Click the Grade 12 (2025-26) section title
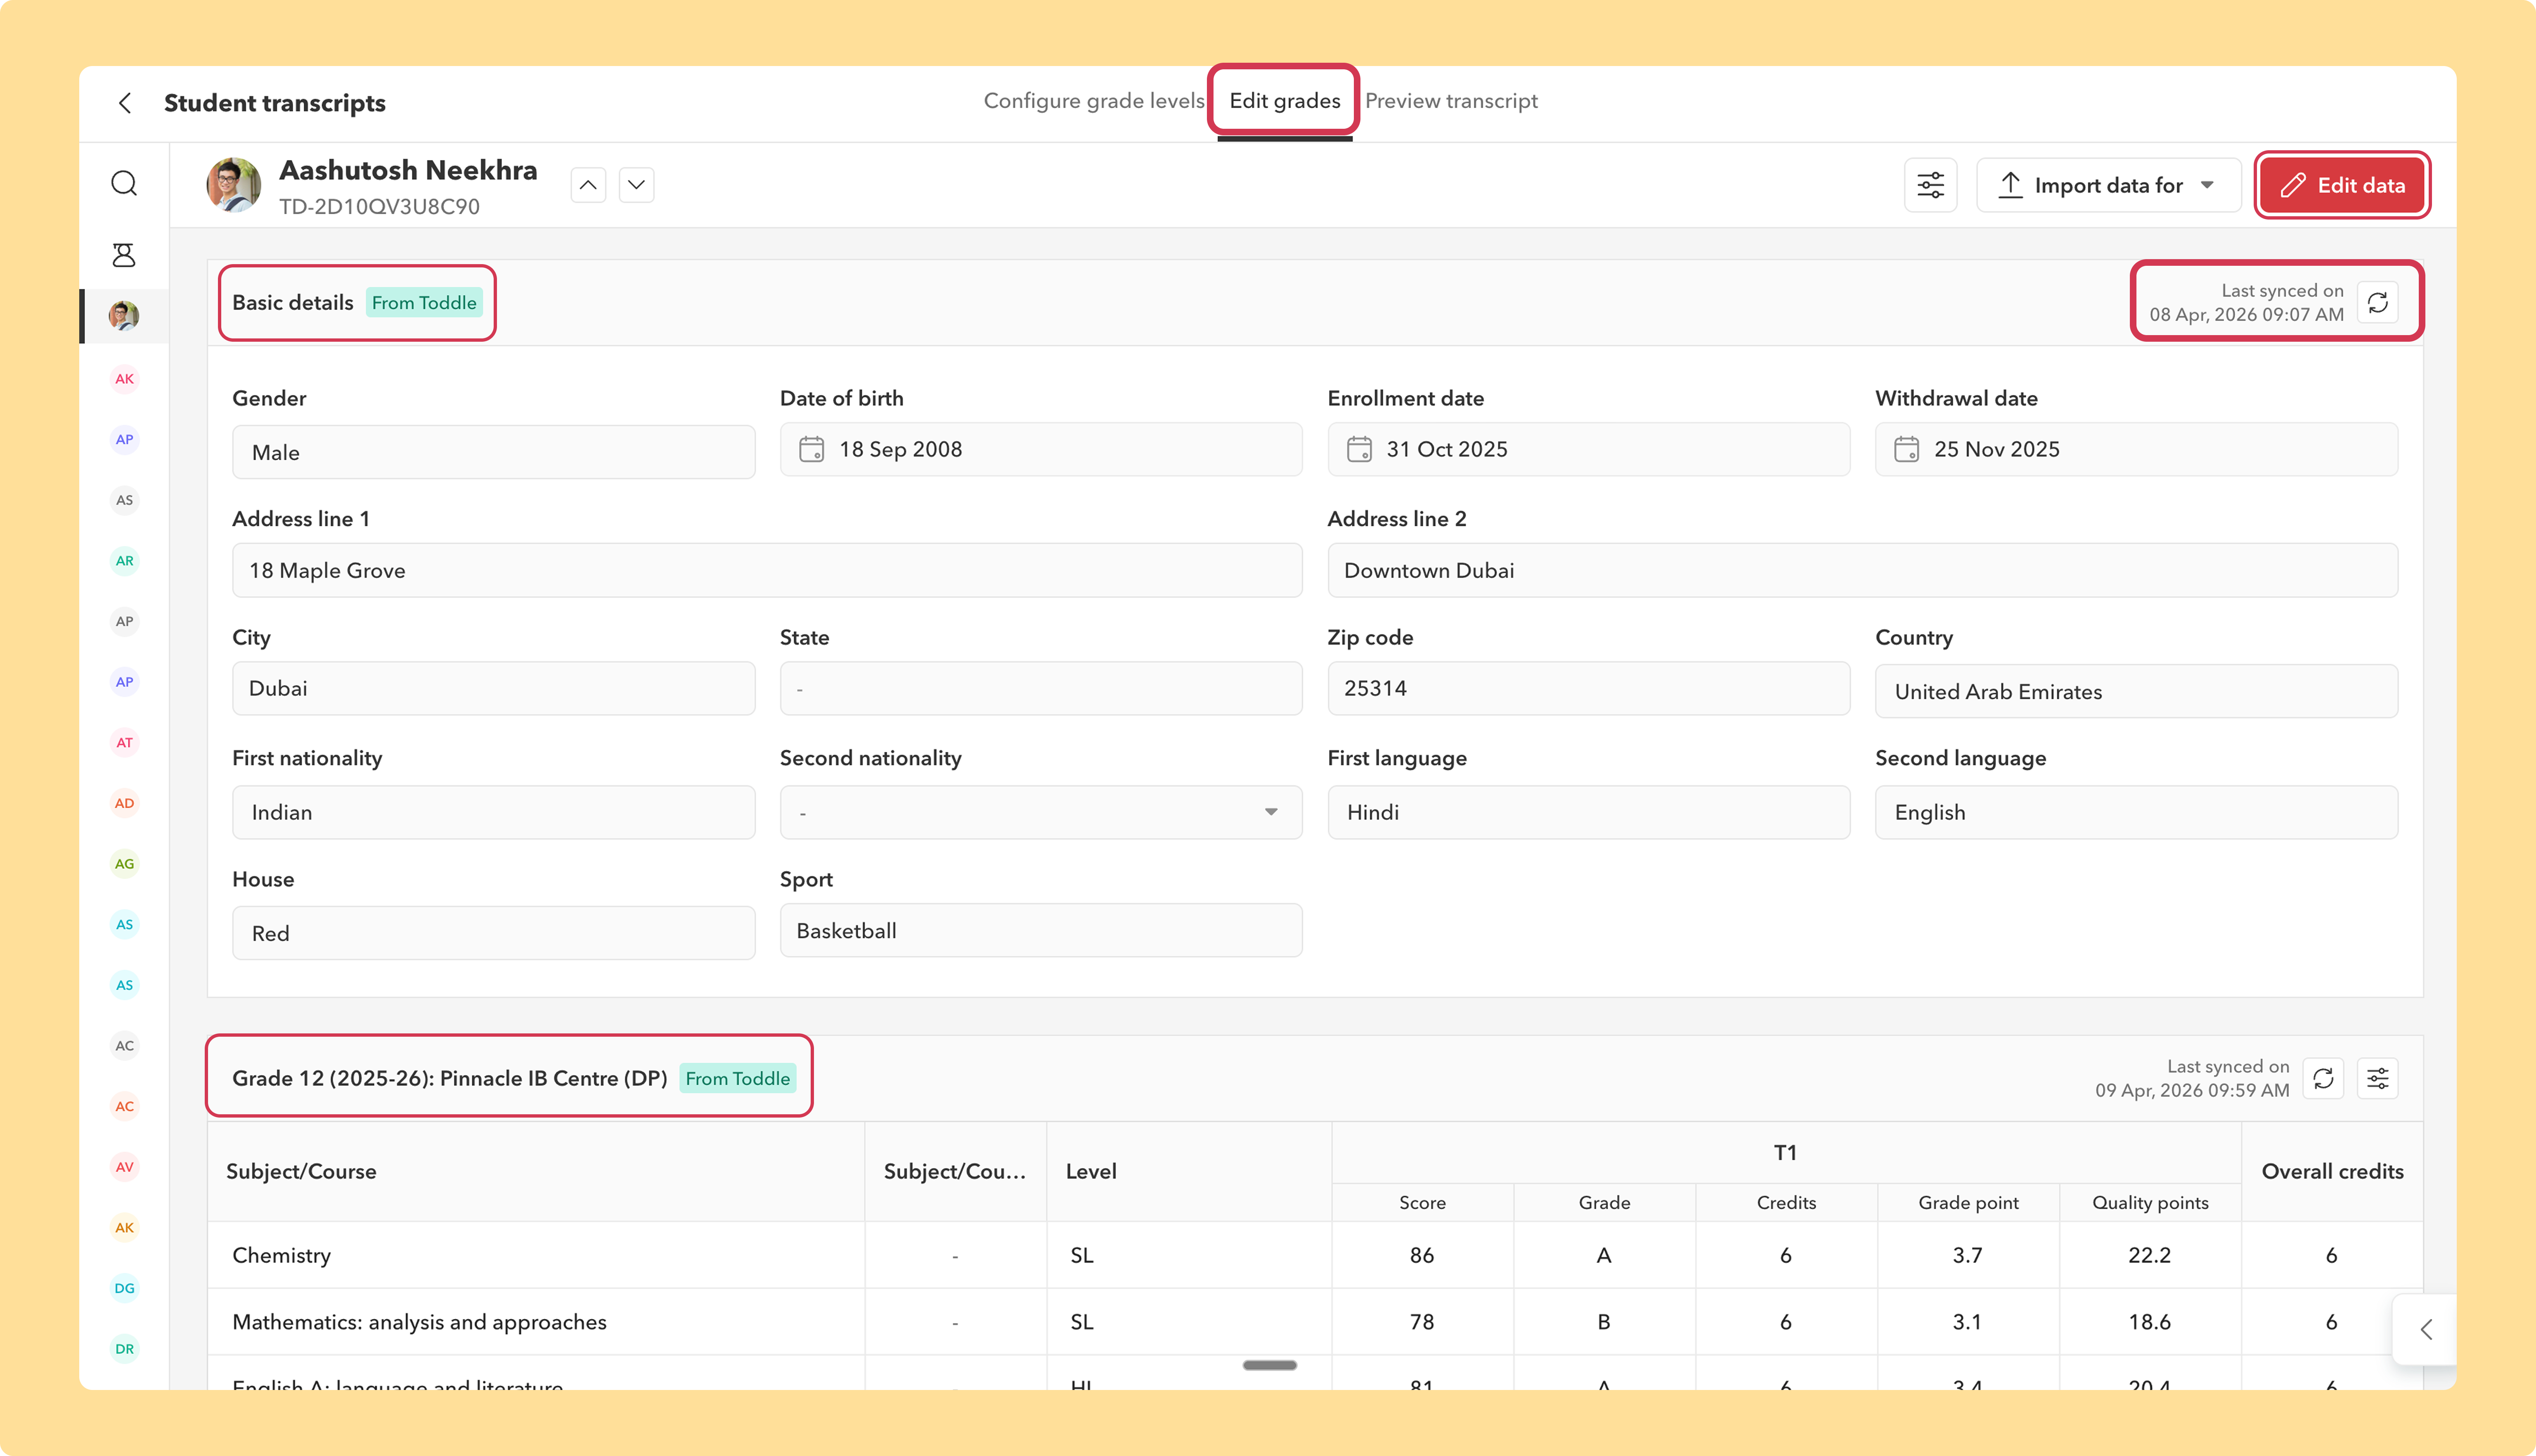 click(449, 1078)
